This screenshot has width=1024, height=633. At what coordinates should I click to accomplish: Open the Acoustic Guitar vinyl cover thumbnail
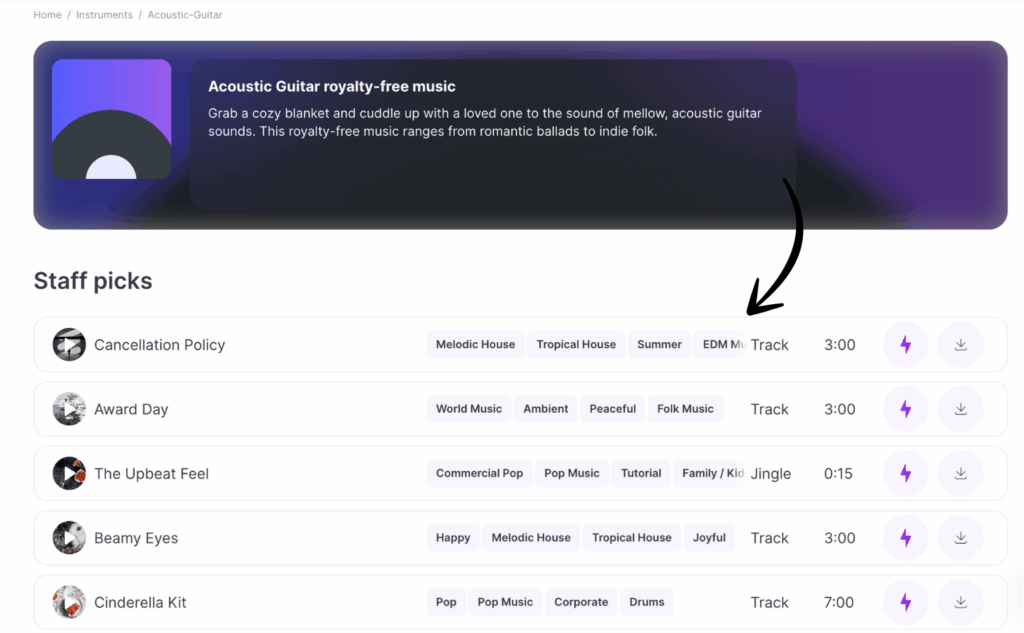pos(111,119)
